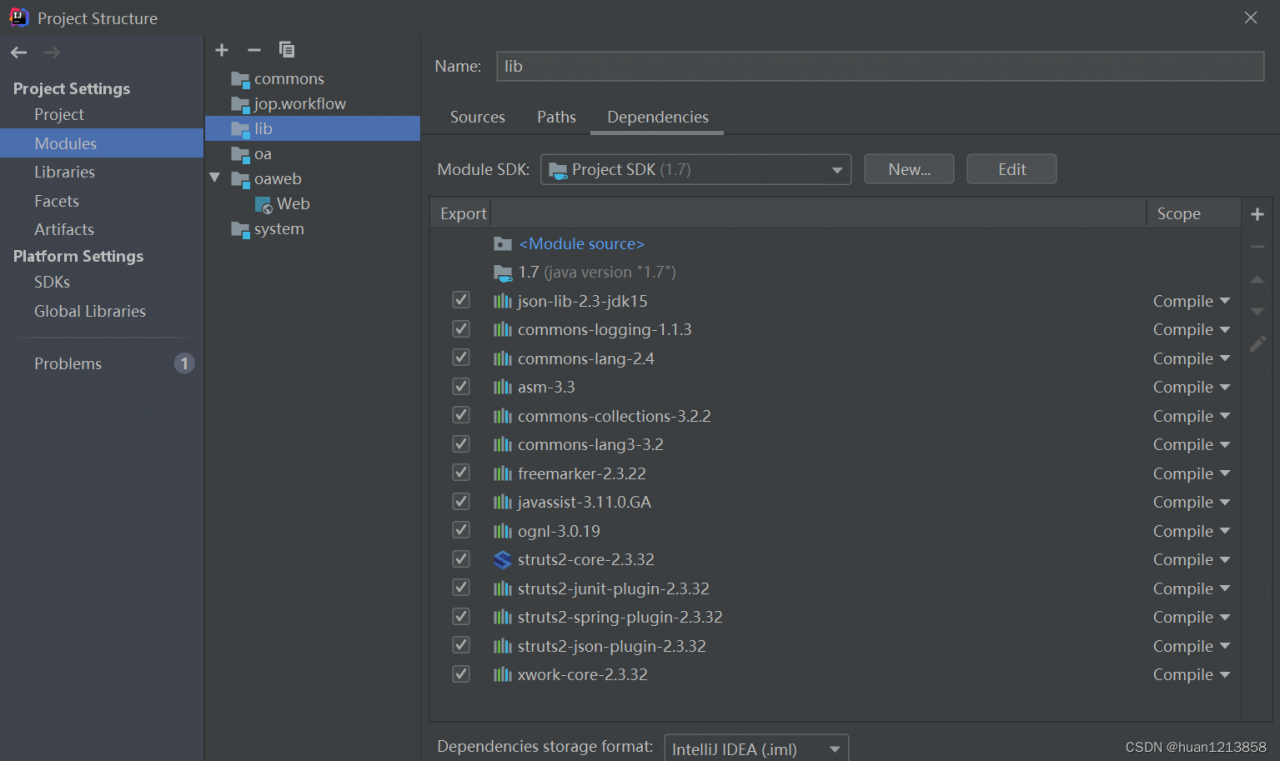Viewport: 1280px width, 761px height.
Task: Click the asm-3.3 library icon
Action: click(x=503, y=387)
